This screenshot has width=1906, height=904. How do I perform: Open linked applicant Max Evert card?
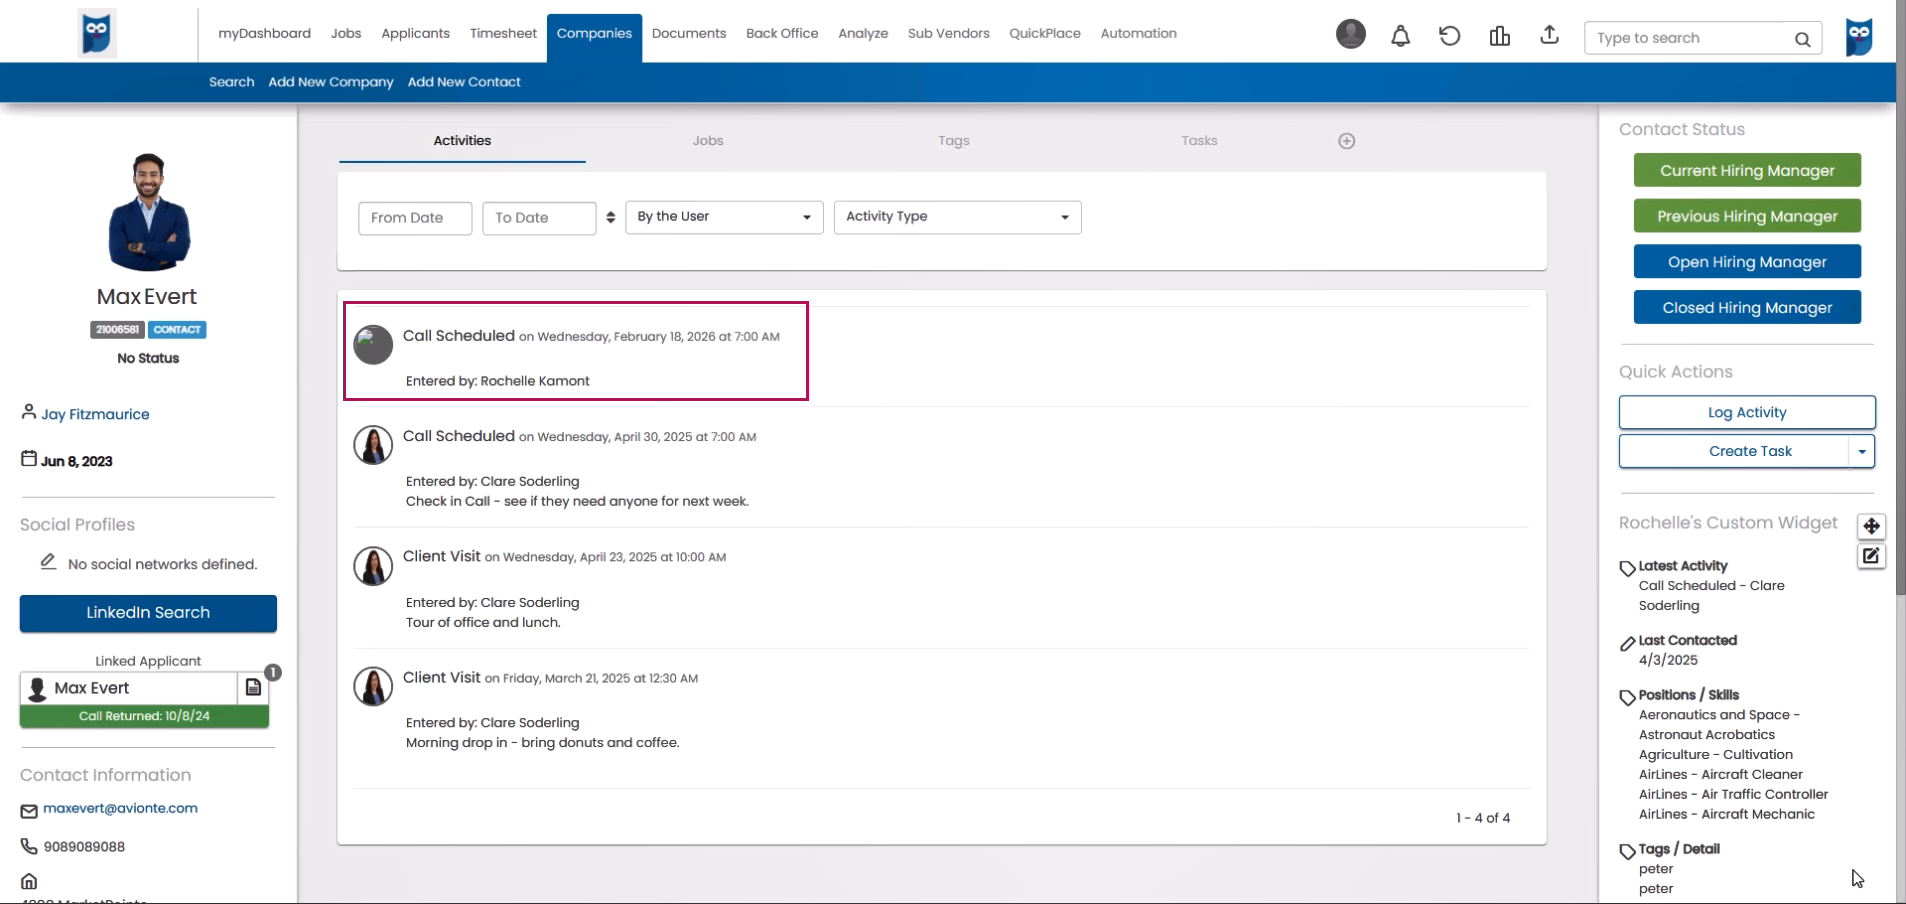[128, 688]
